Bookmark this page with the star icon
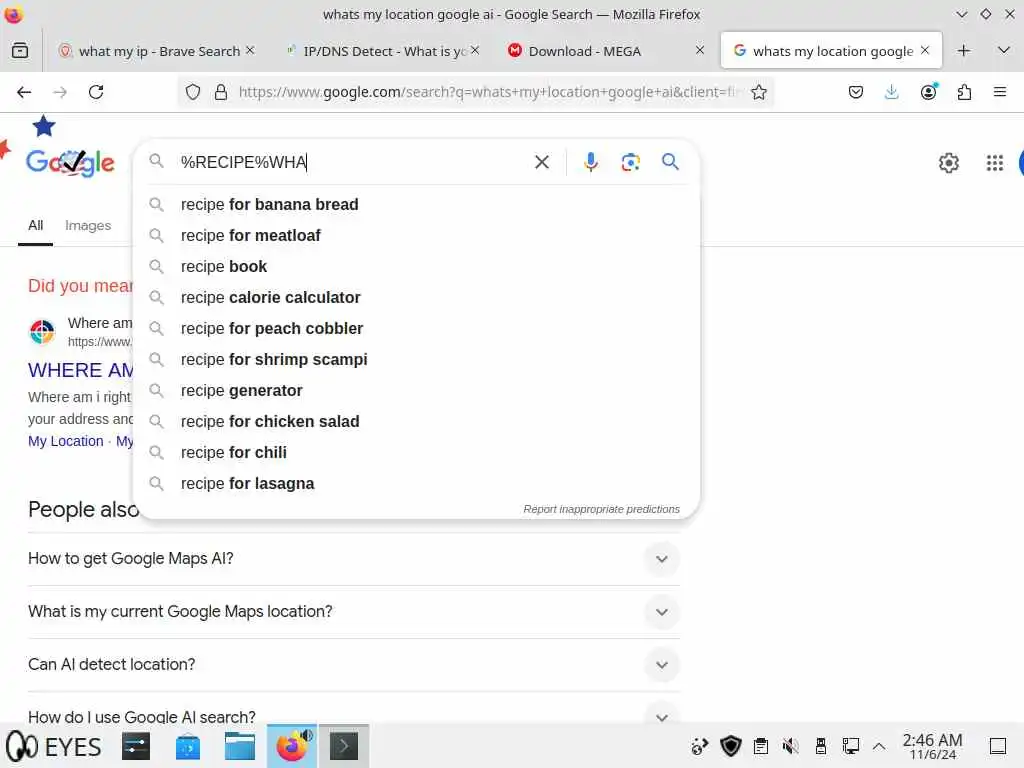Viewport: 1024px width, 768px height. click(x=758, y=92)
